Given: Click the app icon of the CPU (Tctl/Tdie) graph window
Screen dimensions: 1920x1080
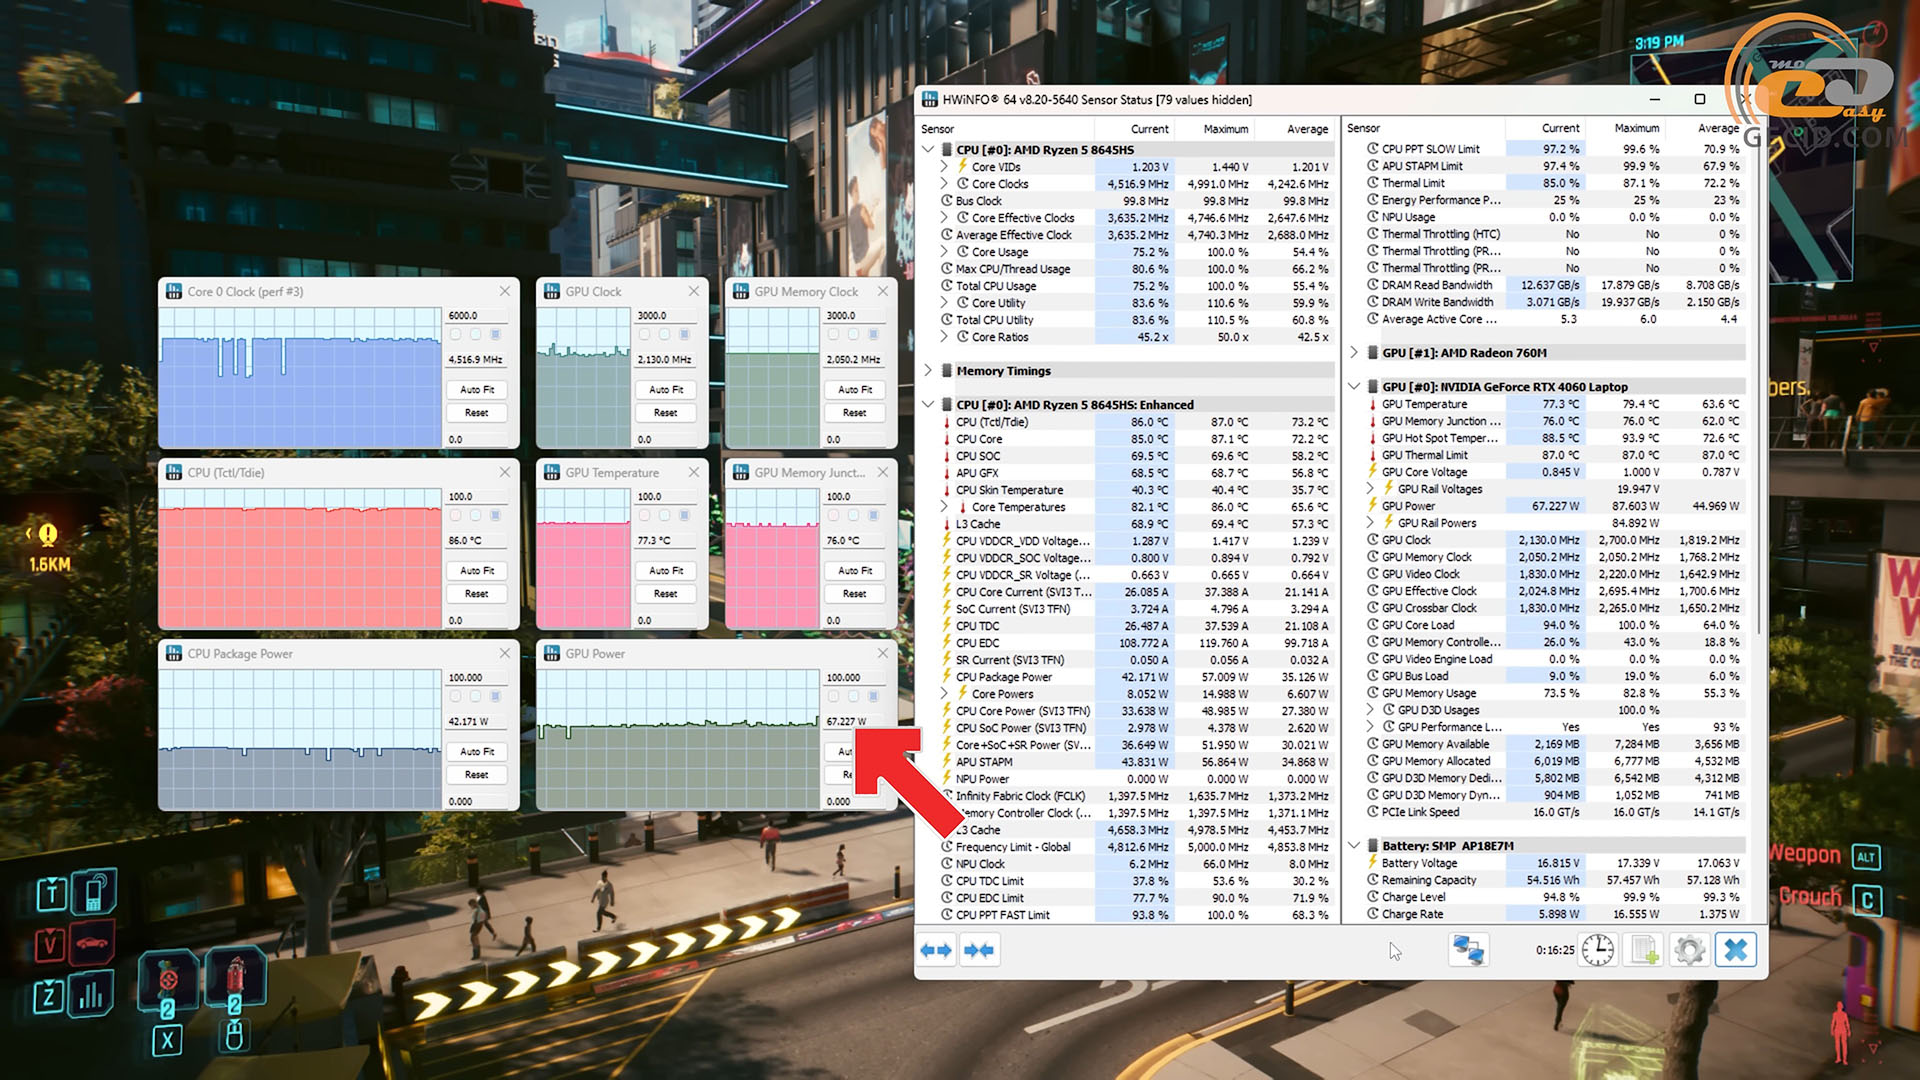Looking at the screenshot, I should coord(174,472).
